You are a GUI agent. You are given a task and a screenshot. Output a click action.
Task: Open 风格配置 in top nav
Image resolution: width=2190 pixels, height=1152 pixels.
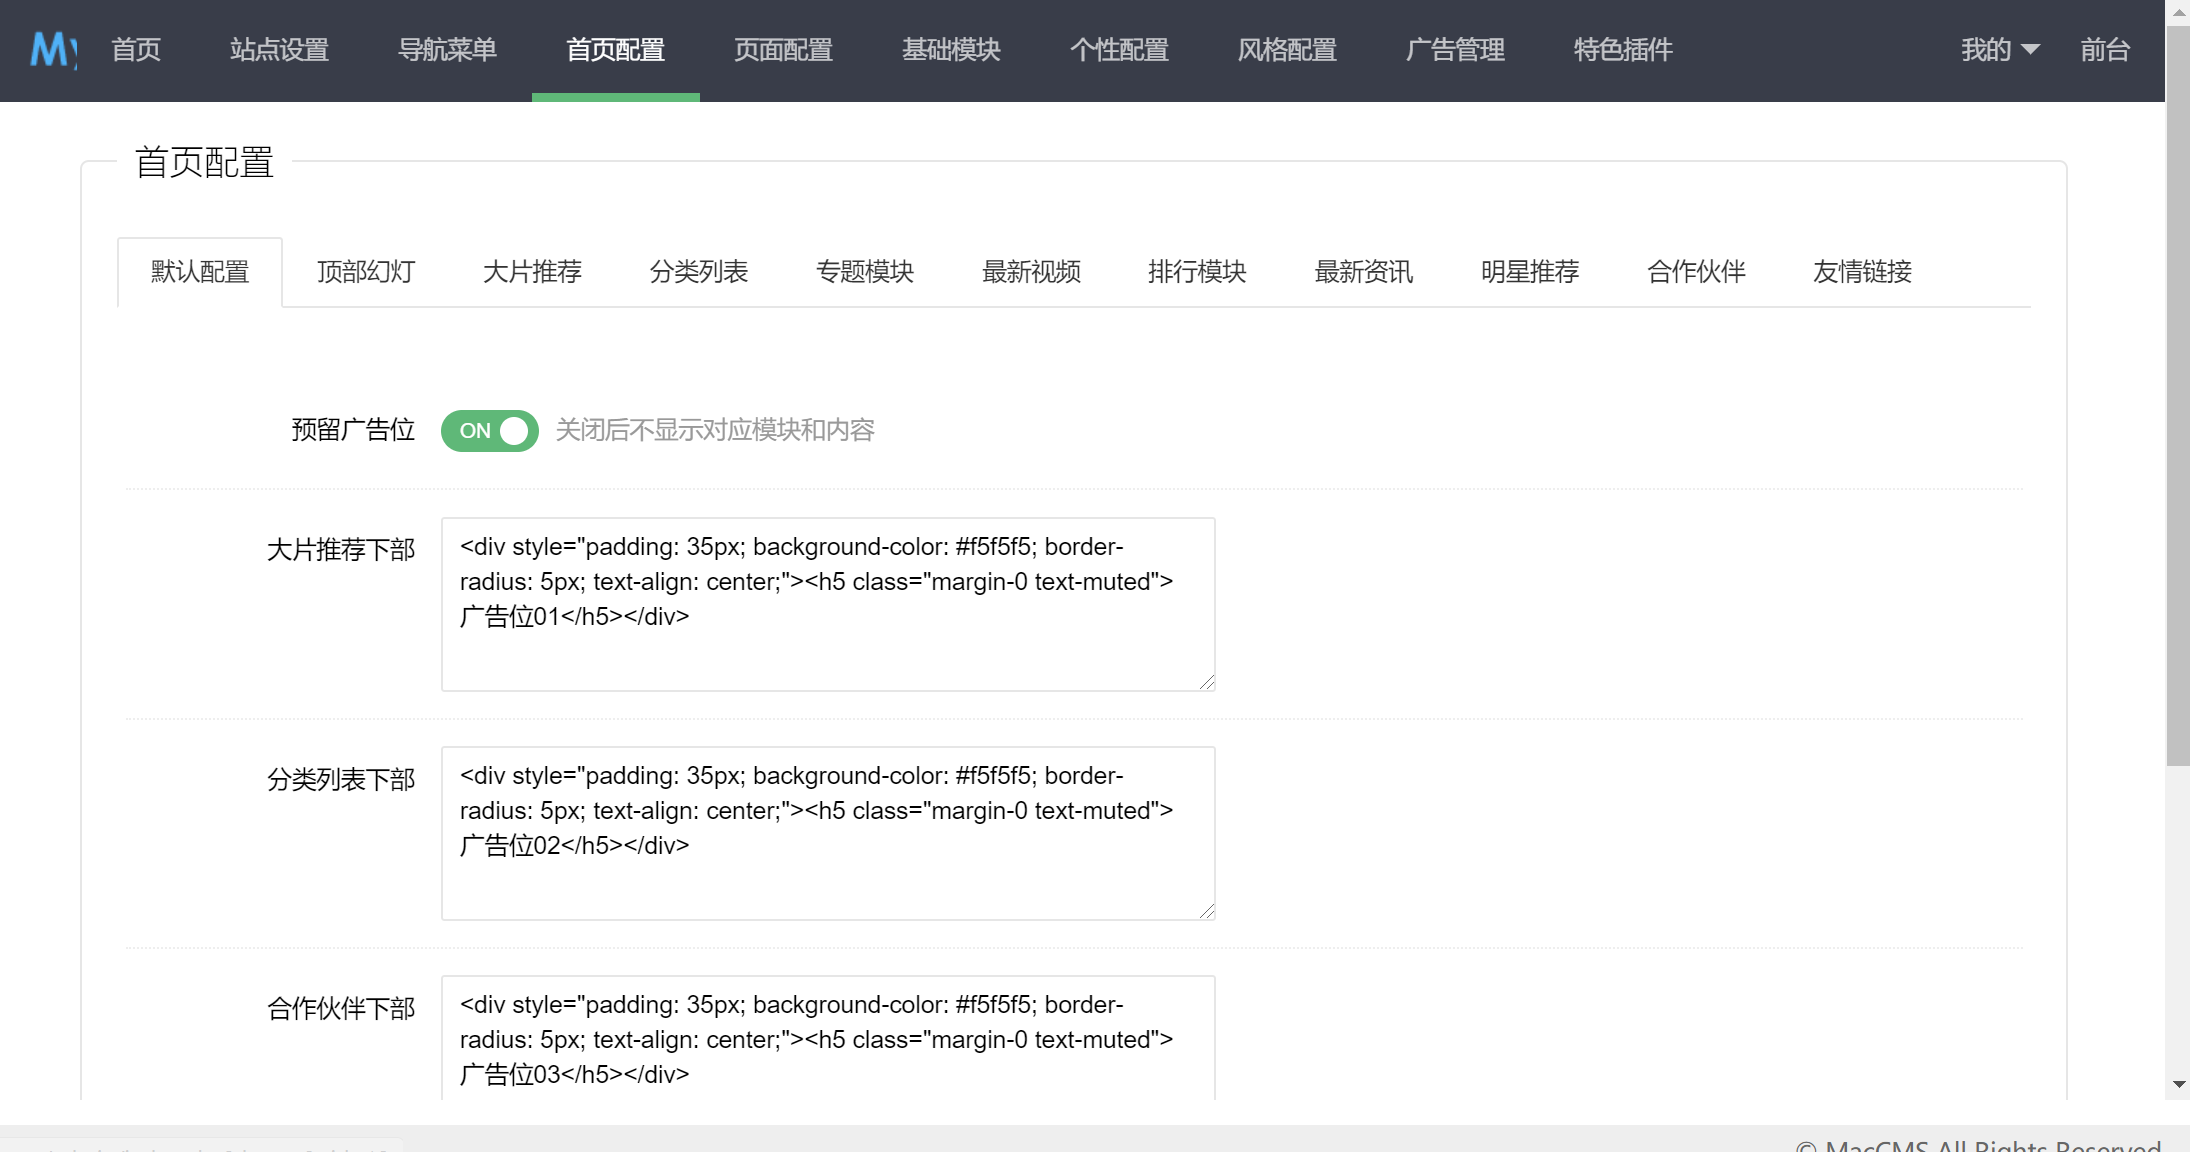pos(1288,50)
